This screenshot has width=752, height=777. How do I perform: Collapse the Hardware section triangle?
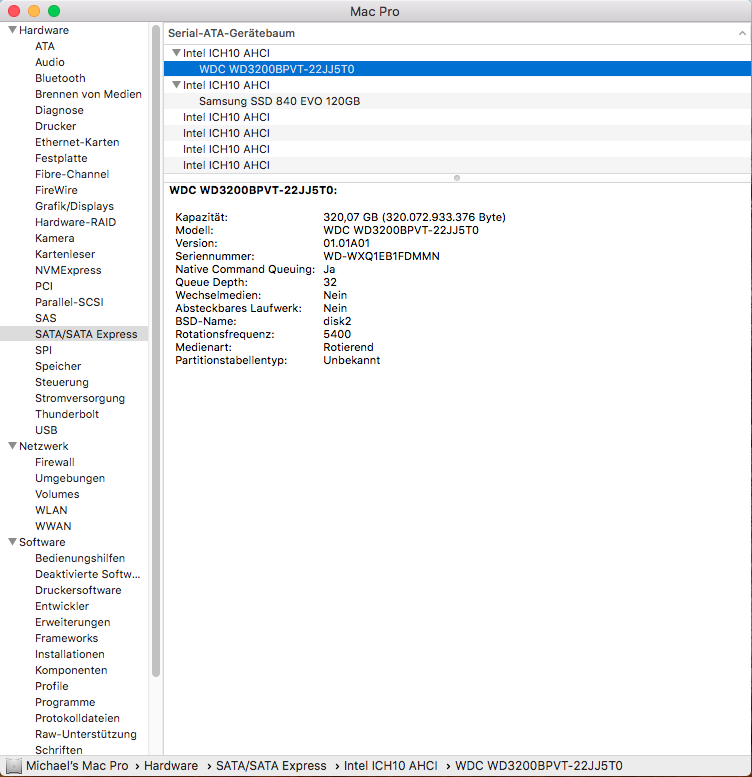pyautogui.click(x=12, y=30)
